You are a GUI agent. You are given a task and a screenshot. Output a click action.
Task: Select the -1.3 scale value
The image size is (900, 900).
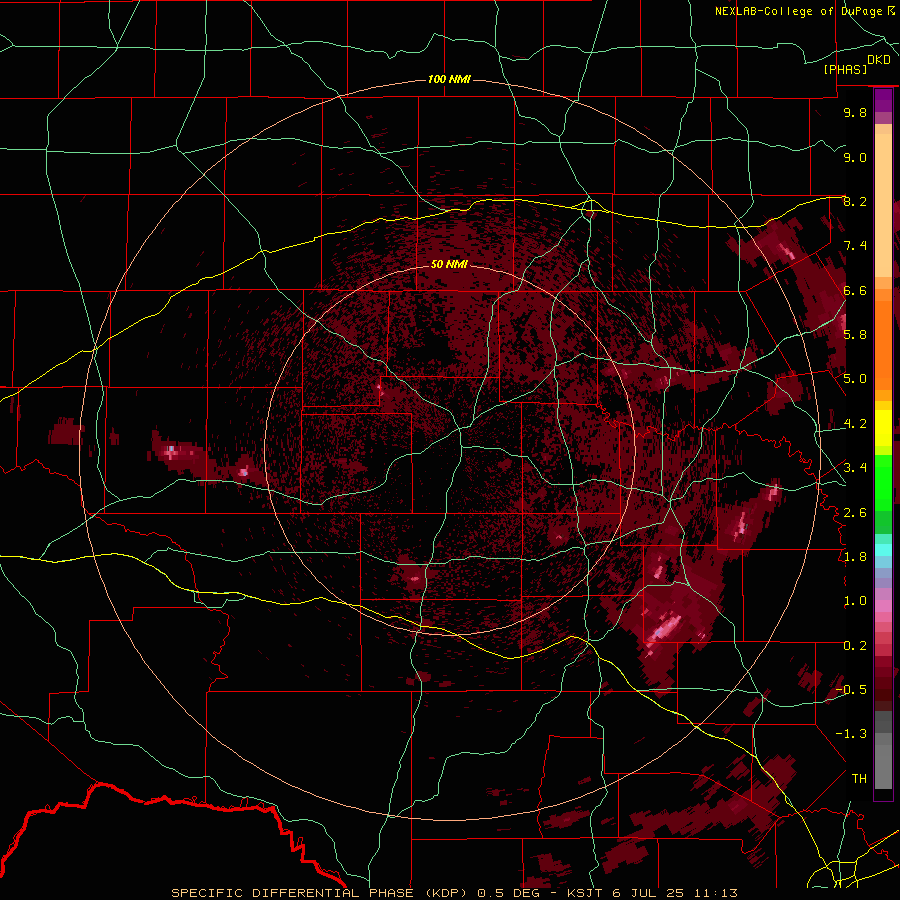851,734
